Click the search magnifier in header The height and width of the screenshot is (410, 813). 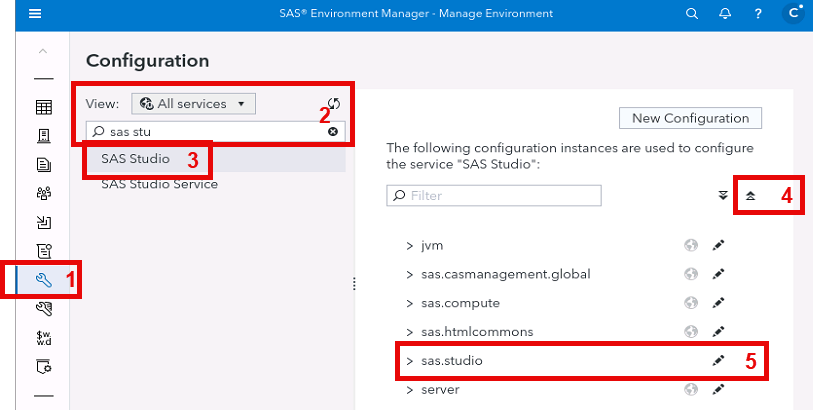point(692,14)
